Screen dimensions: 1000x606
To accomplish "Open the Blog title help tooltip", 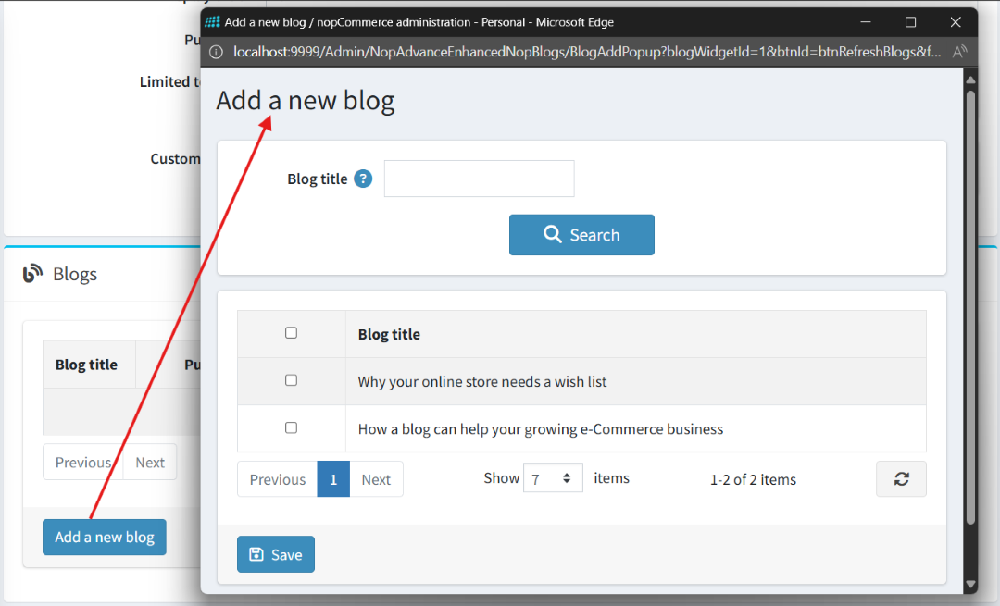I will [363, 178].
